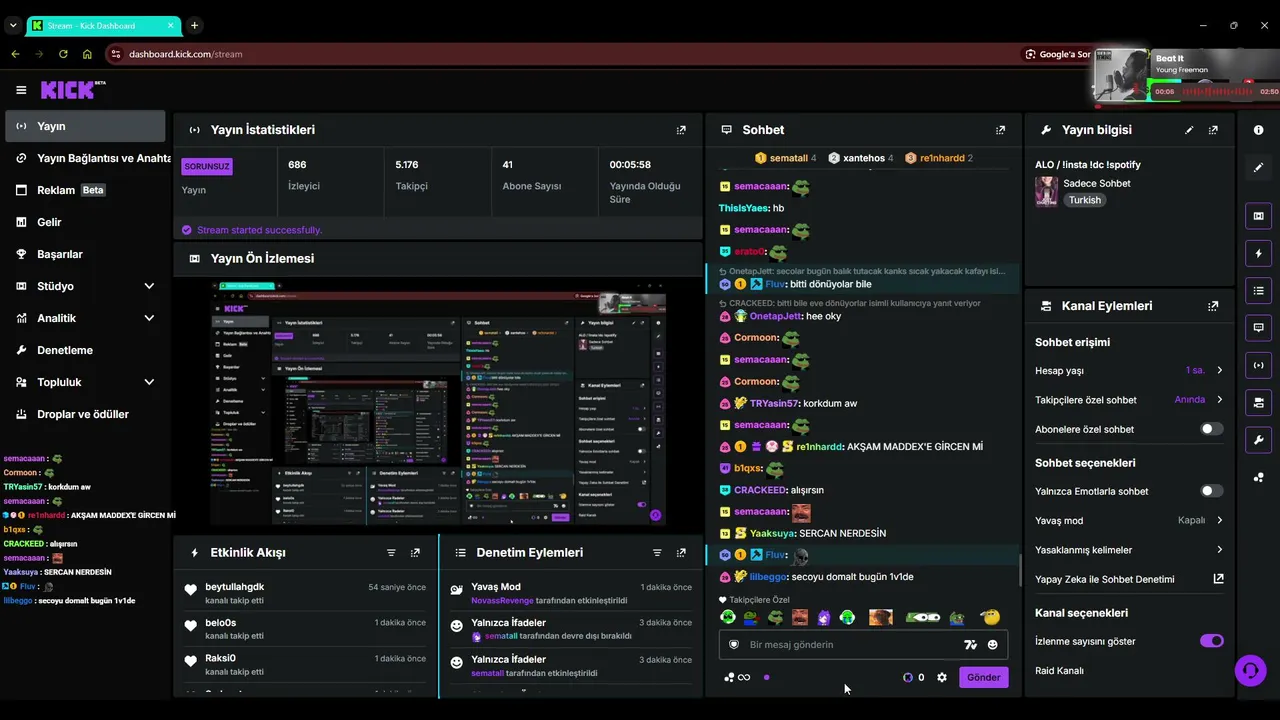Open the hamburger menu beside the Kick logo
This screenshot has width=1280, height=720.
[x=21, y=90]
